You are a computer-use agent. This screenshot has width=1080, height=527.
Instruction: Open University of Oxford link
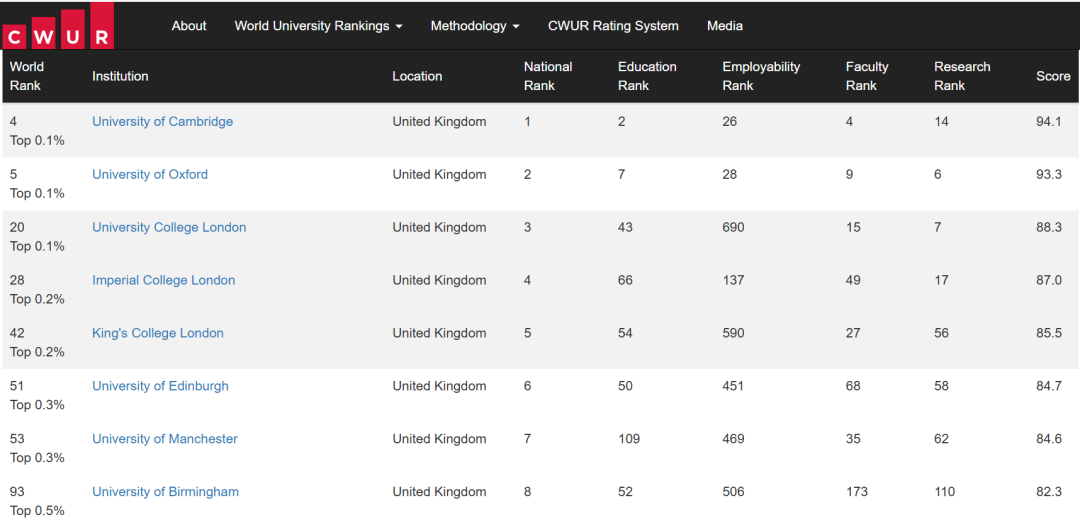tap(150, 175)
